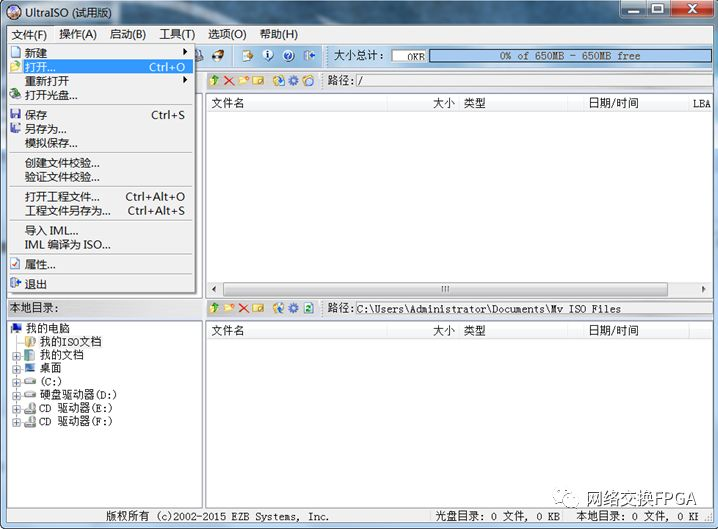Choose 退出 from the File menu

click(x=101, y=284)
